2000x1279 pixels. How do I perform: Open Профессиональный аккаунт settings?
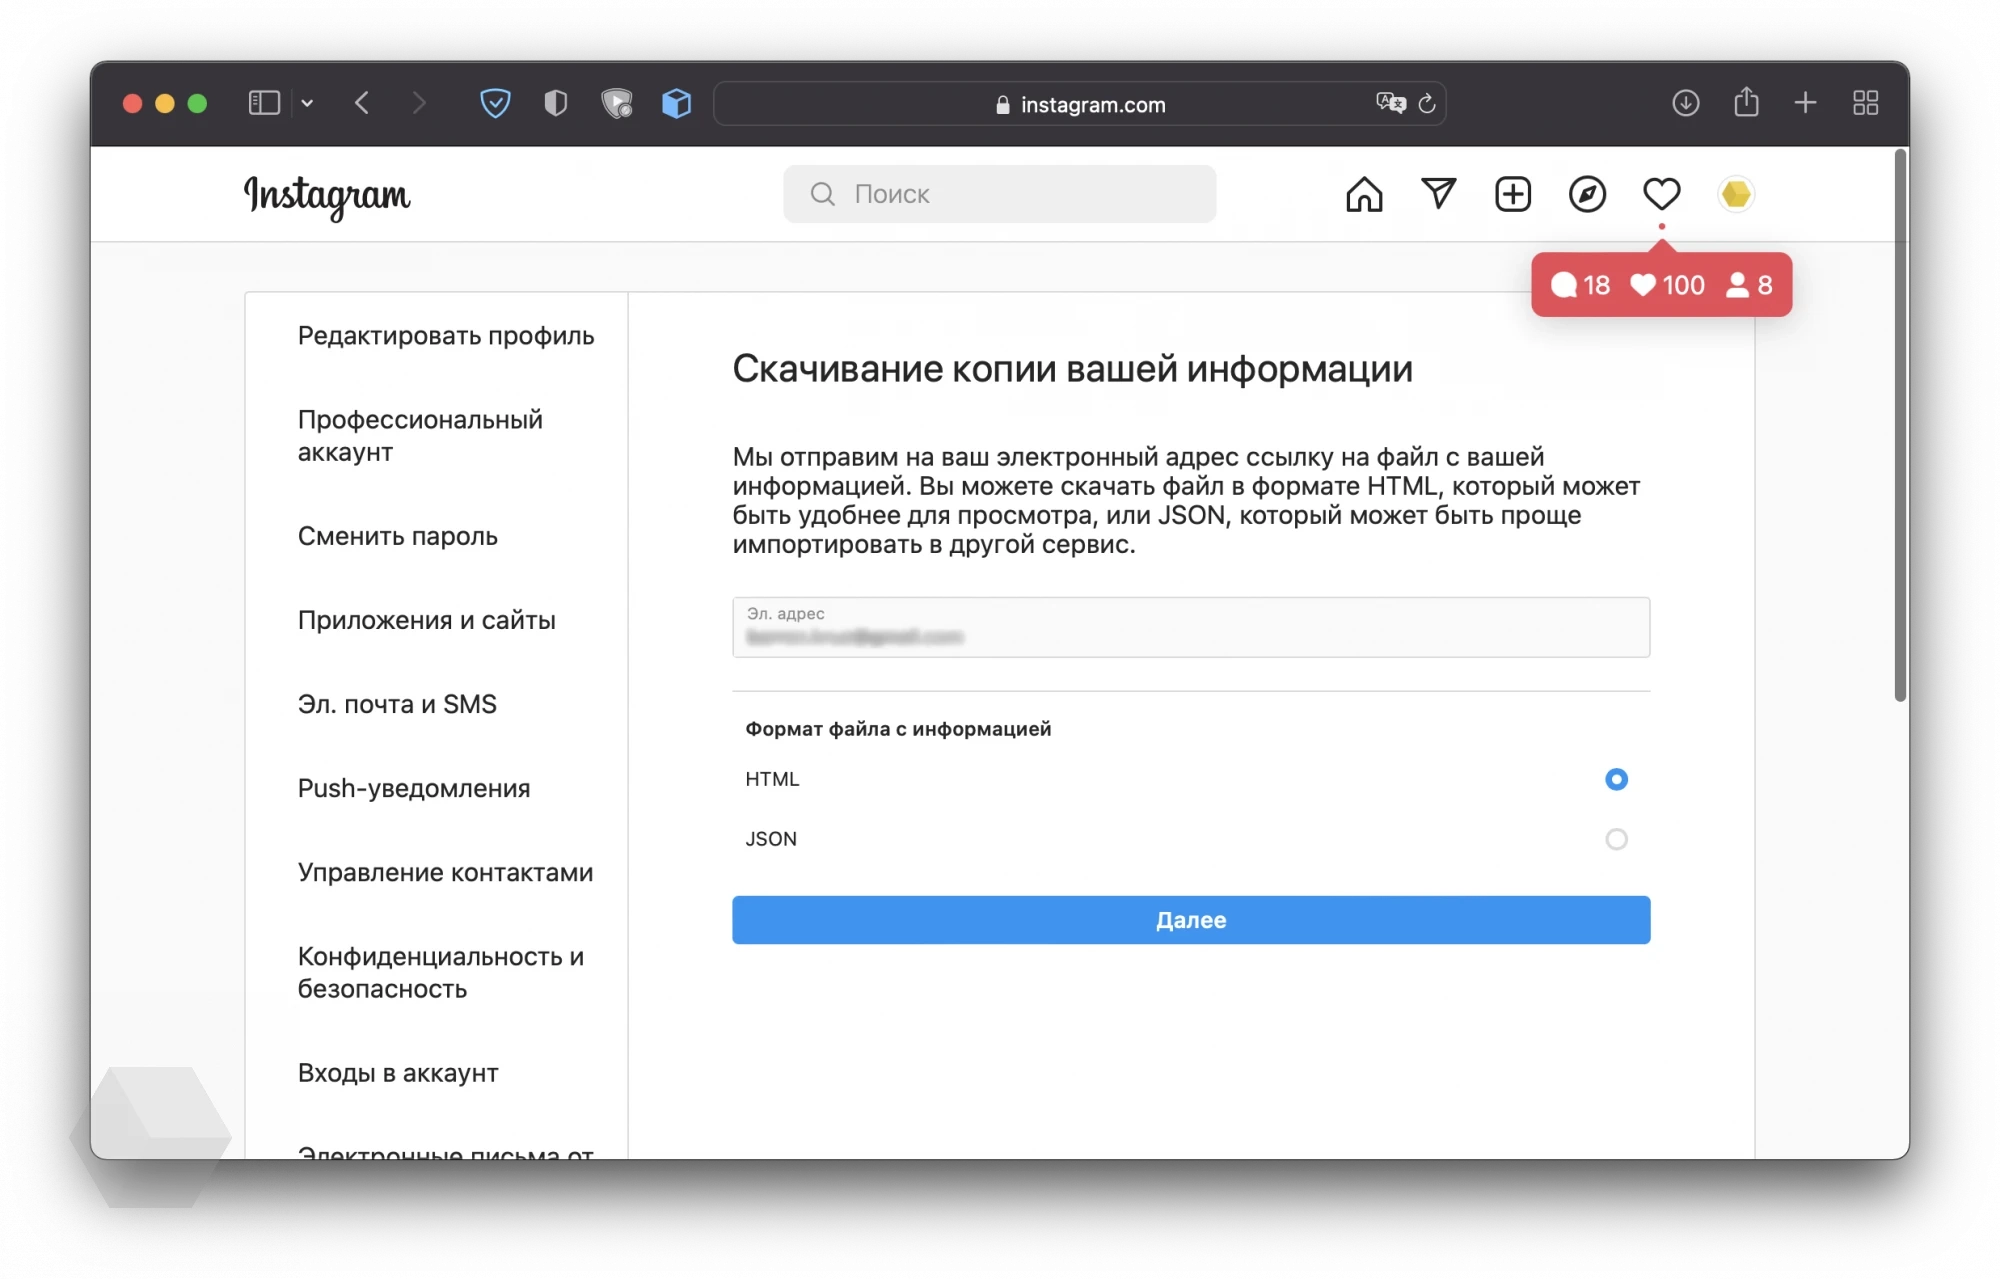pos(420,436)
